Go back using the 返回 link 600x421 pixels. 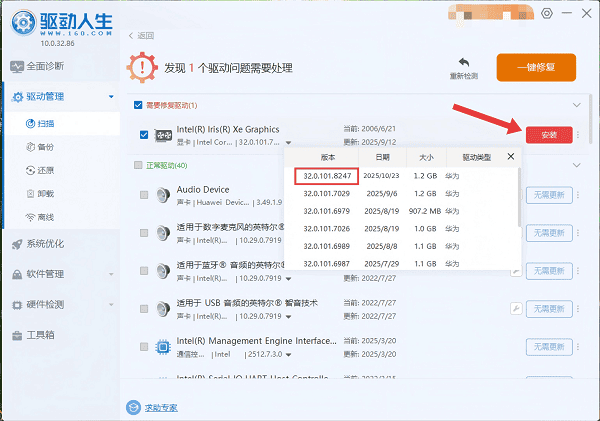pyautogui.click(x=143, y=35)
